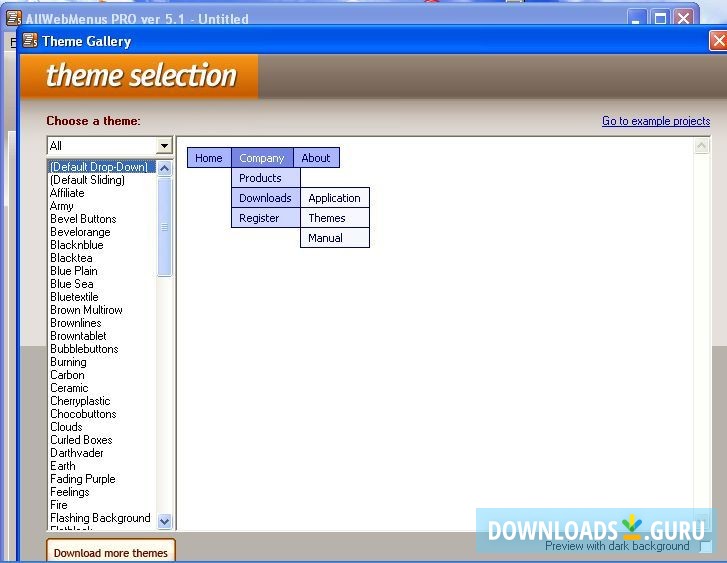Open the theme category dropdown showing All
Viewport: 727px width, 563px height.
pos(110,146)
